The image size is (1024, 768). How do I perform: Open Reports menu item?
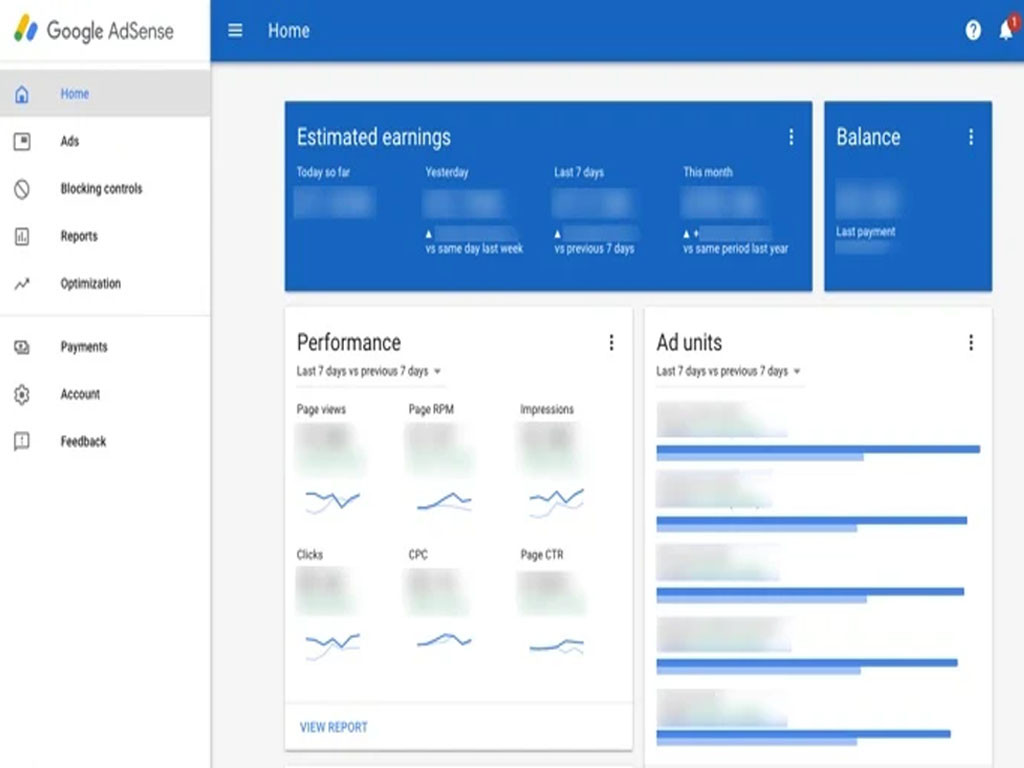(105, 236)
